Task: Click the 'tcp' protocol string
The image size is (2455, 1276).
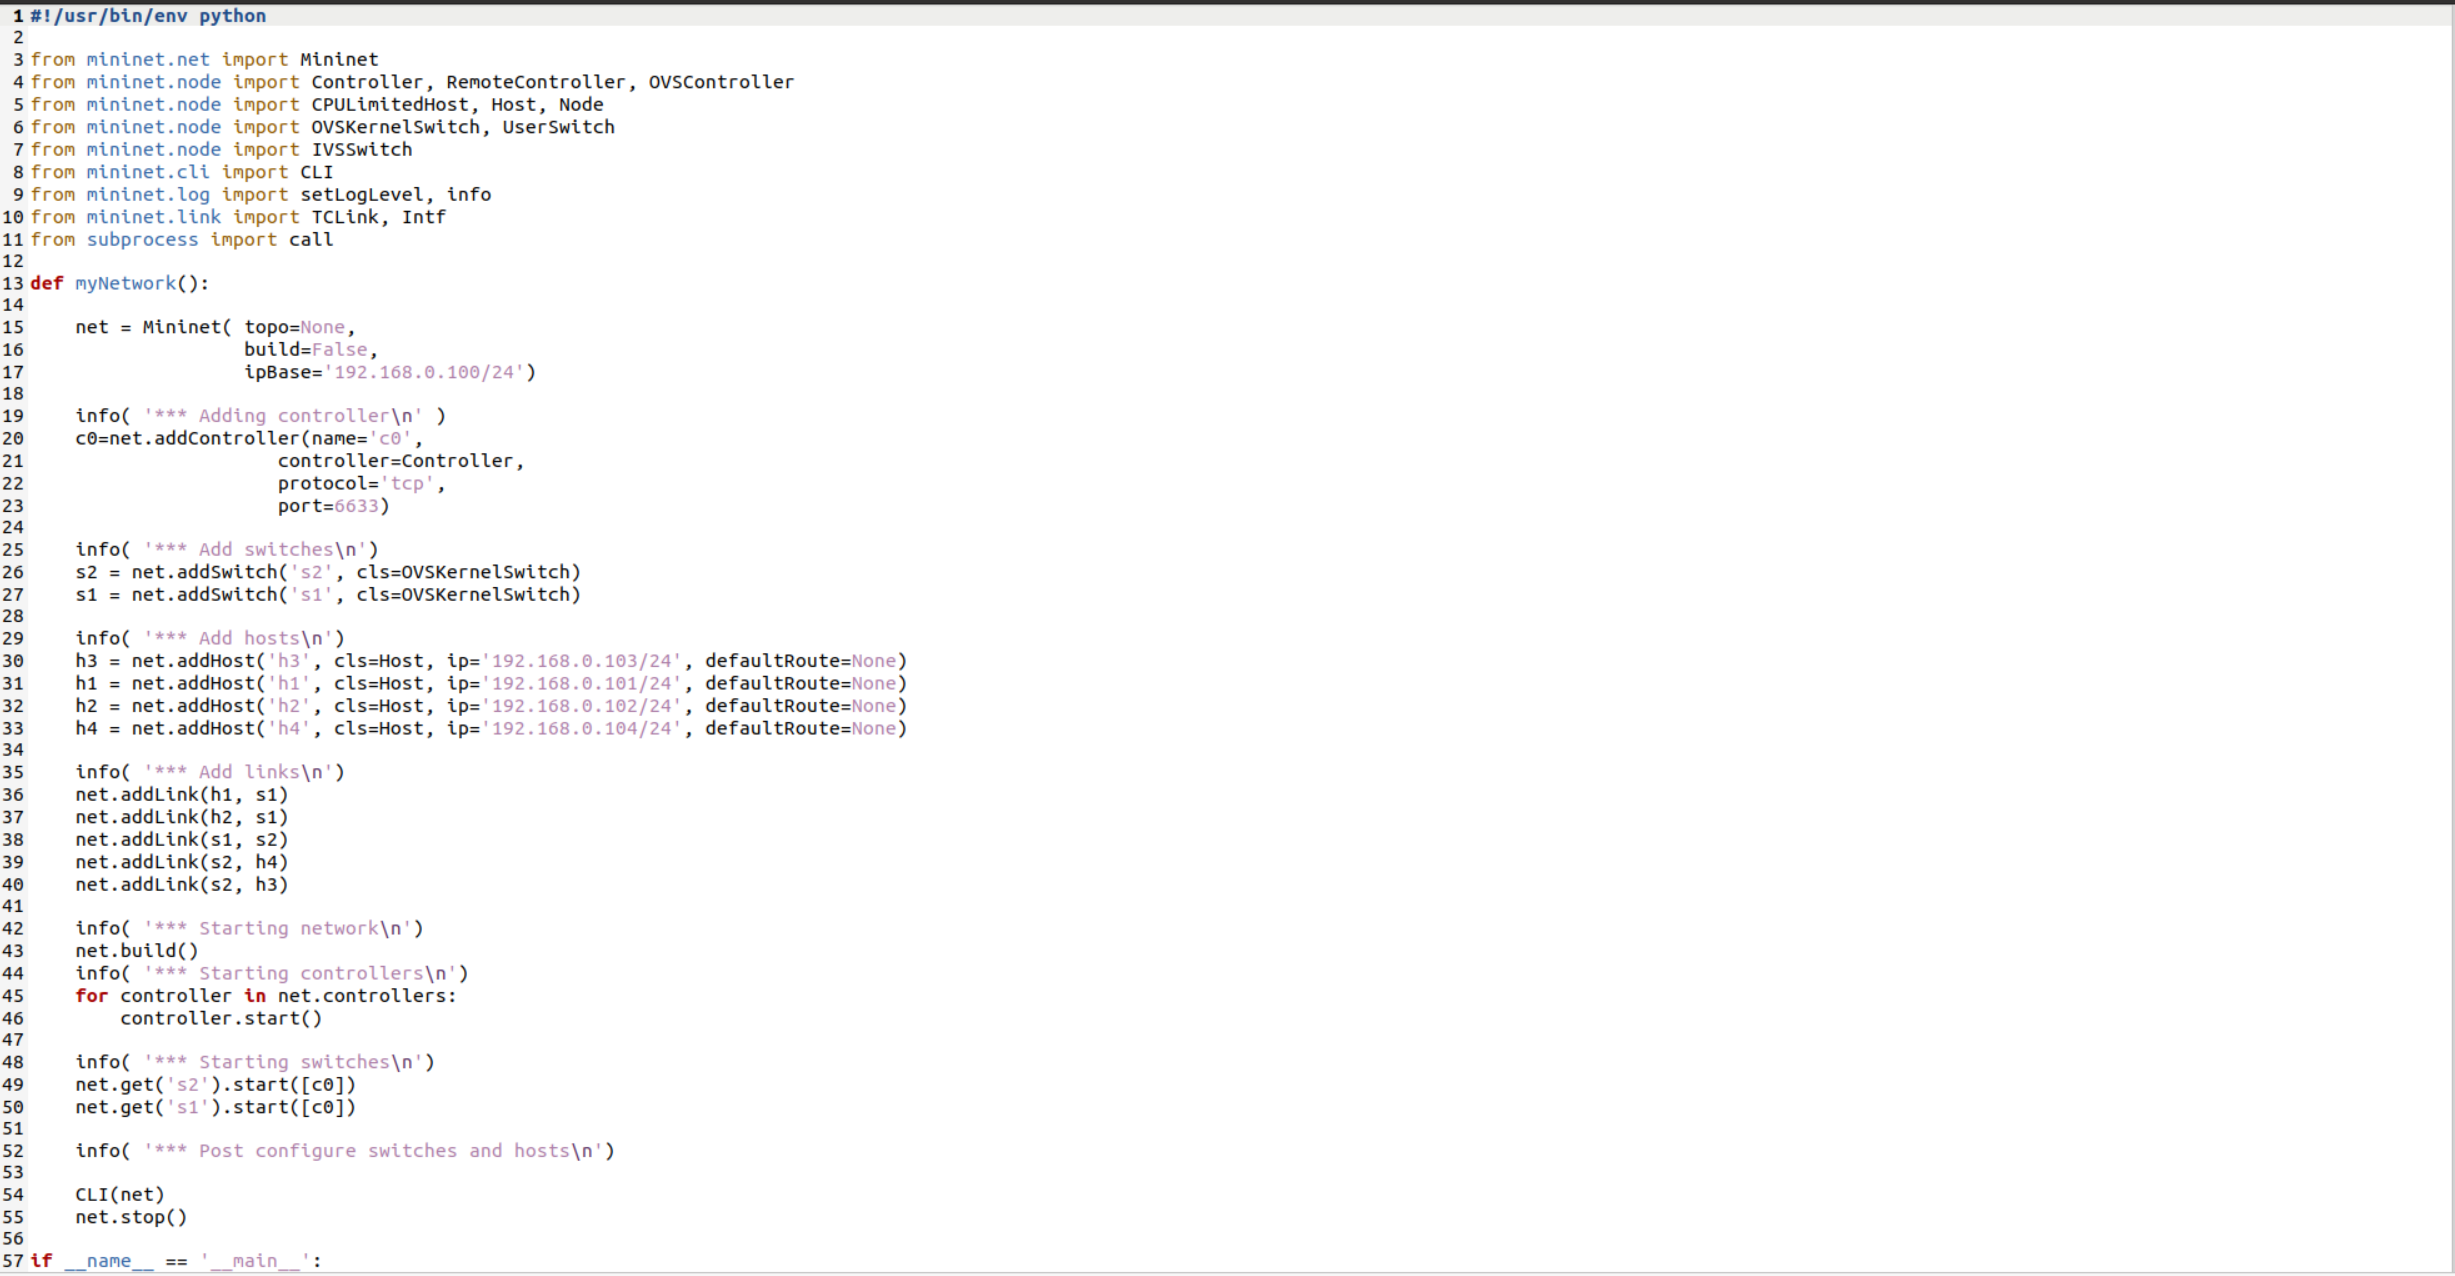Action: tap(407, 484)
